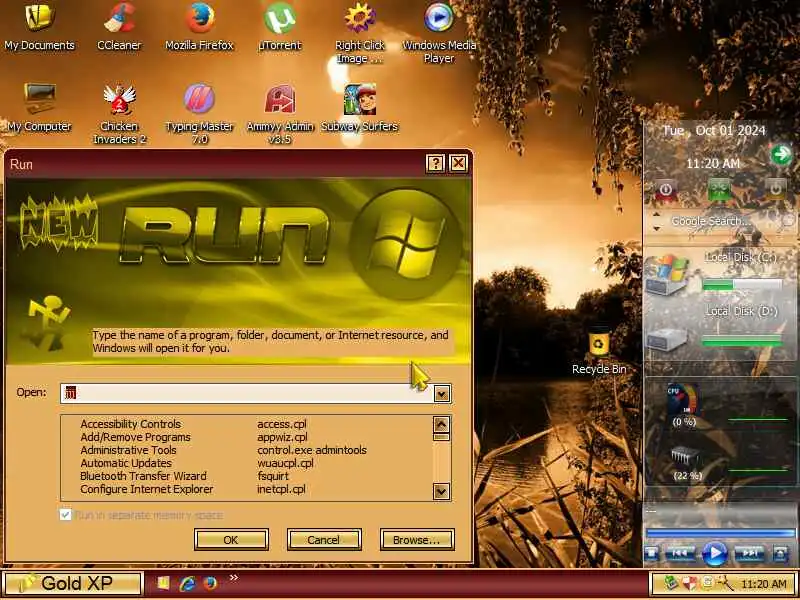Expand the Open field dropdown arrow

[442, 393]
